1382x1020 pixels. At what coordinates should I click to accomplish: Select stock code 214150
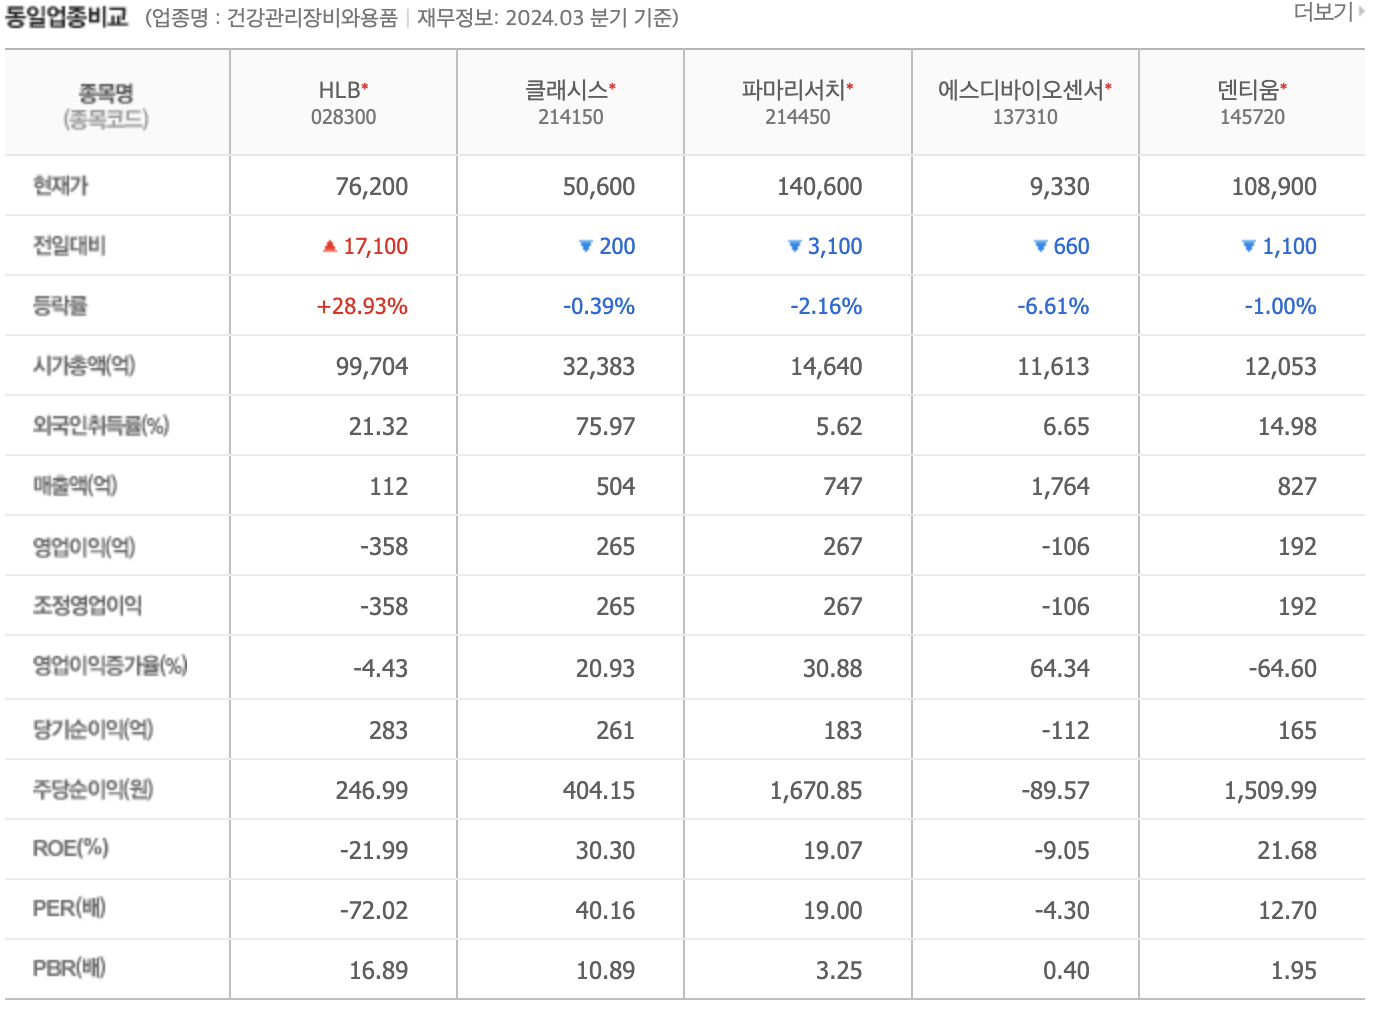coord(570,117)
